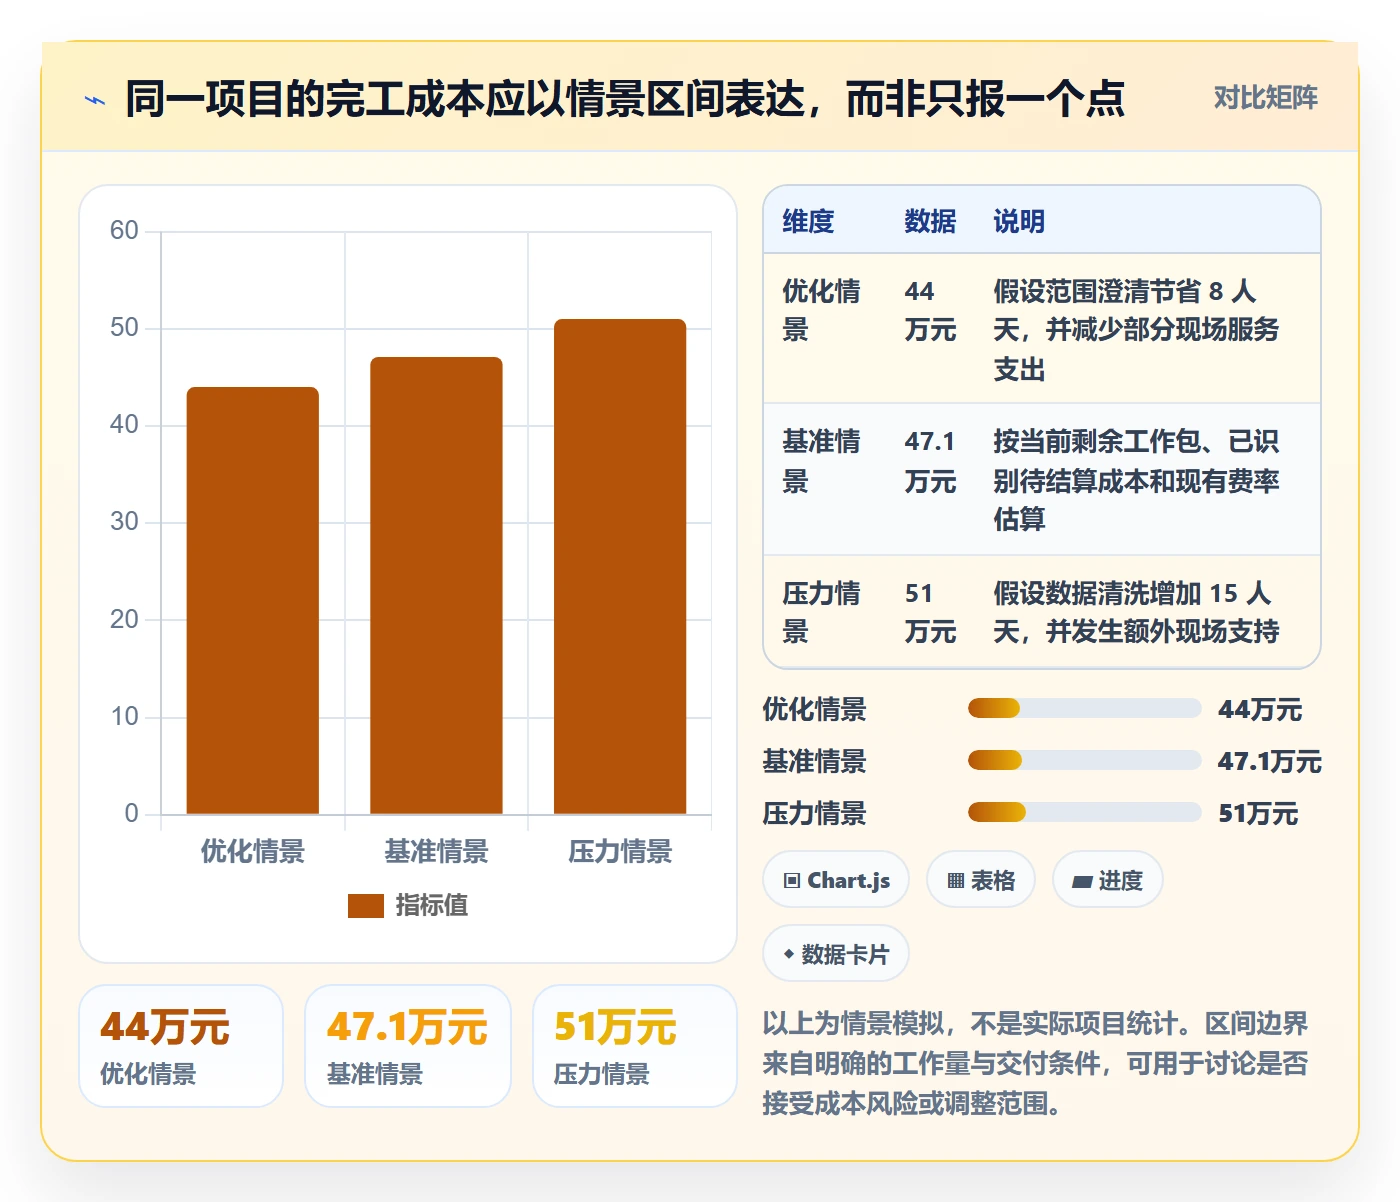
Task: Click the 指标值 legend color swatch
Action: coord(366,906)
